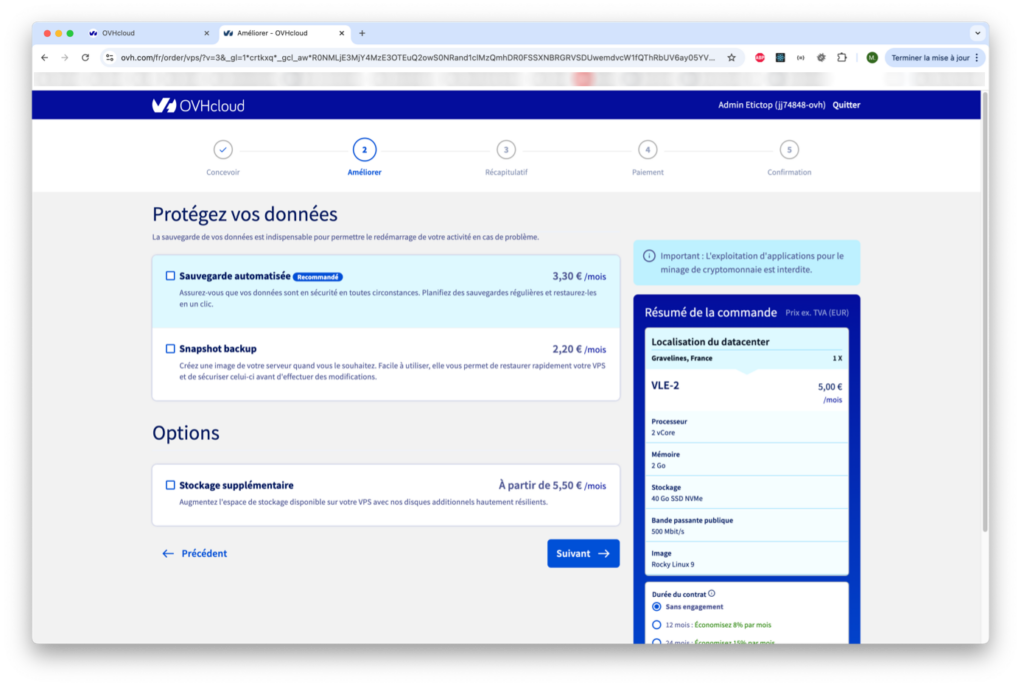Open the braces extension icon

tap(801, 57)
